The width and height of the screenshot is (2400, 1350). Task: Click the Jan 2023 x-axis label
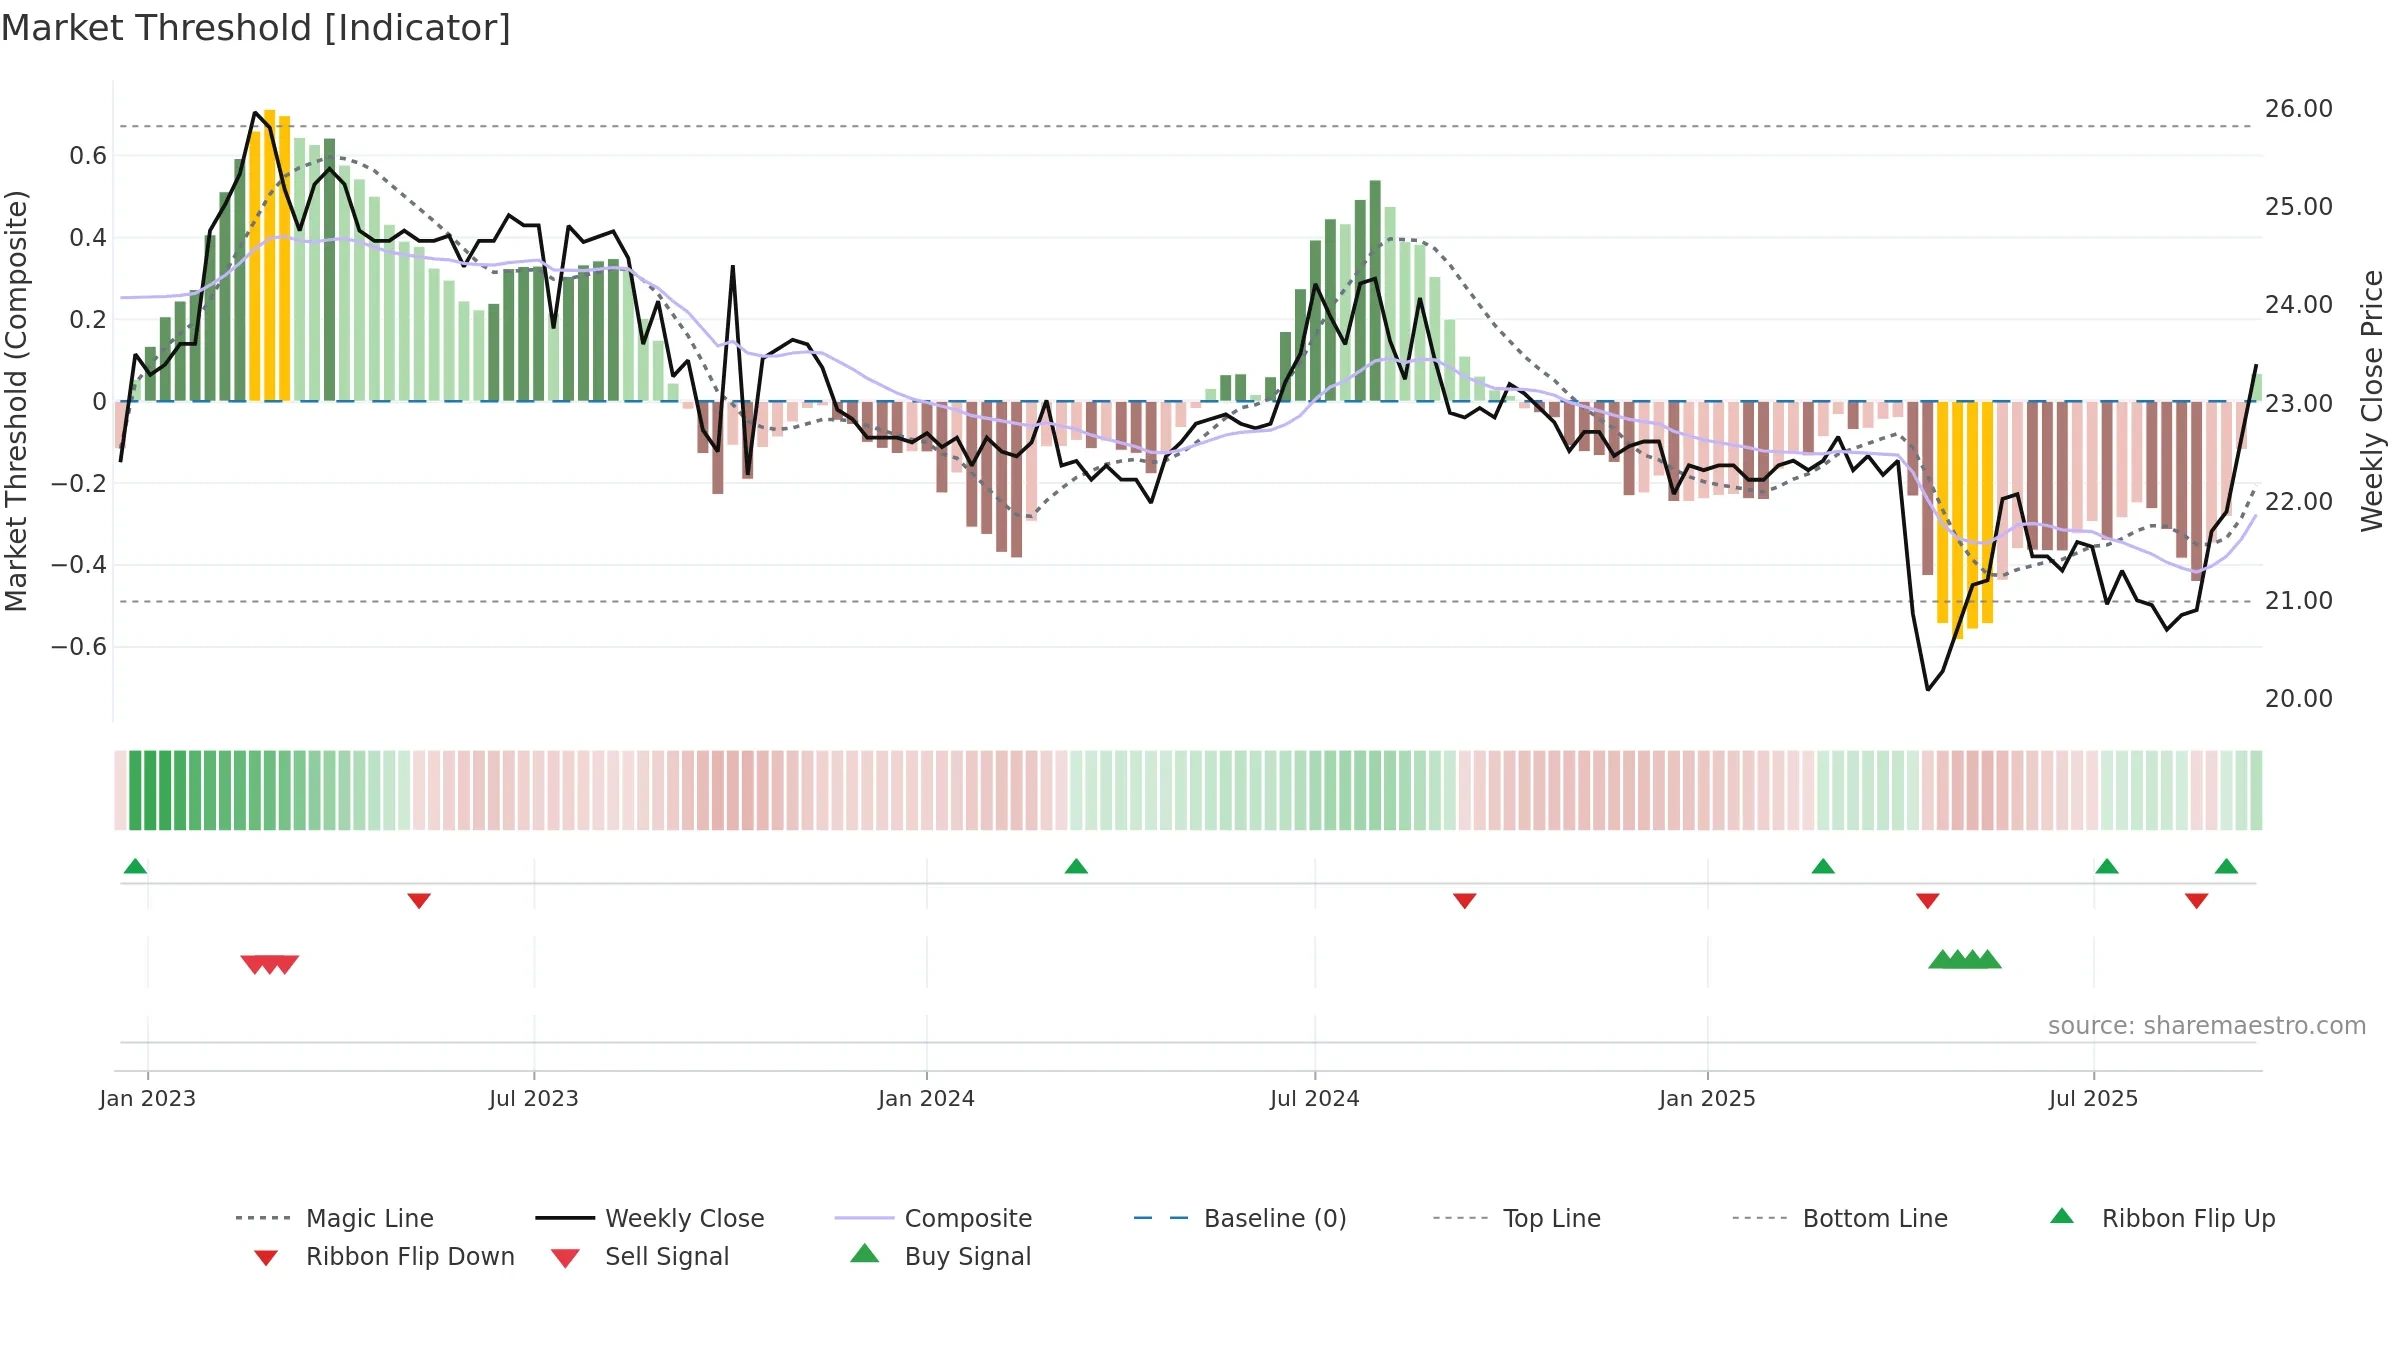pyautogui.click(x=148, y=1098)
